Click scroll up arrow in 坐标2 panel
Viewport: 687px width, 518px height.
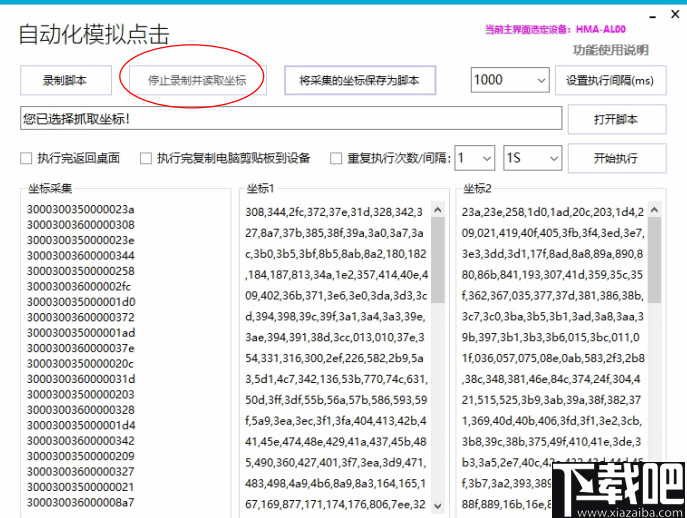[x=654, y=210]
